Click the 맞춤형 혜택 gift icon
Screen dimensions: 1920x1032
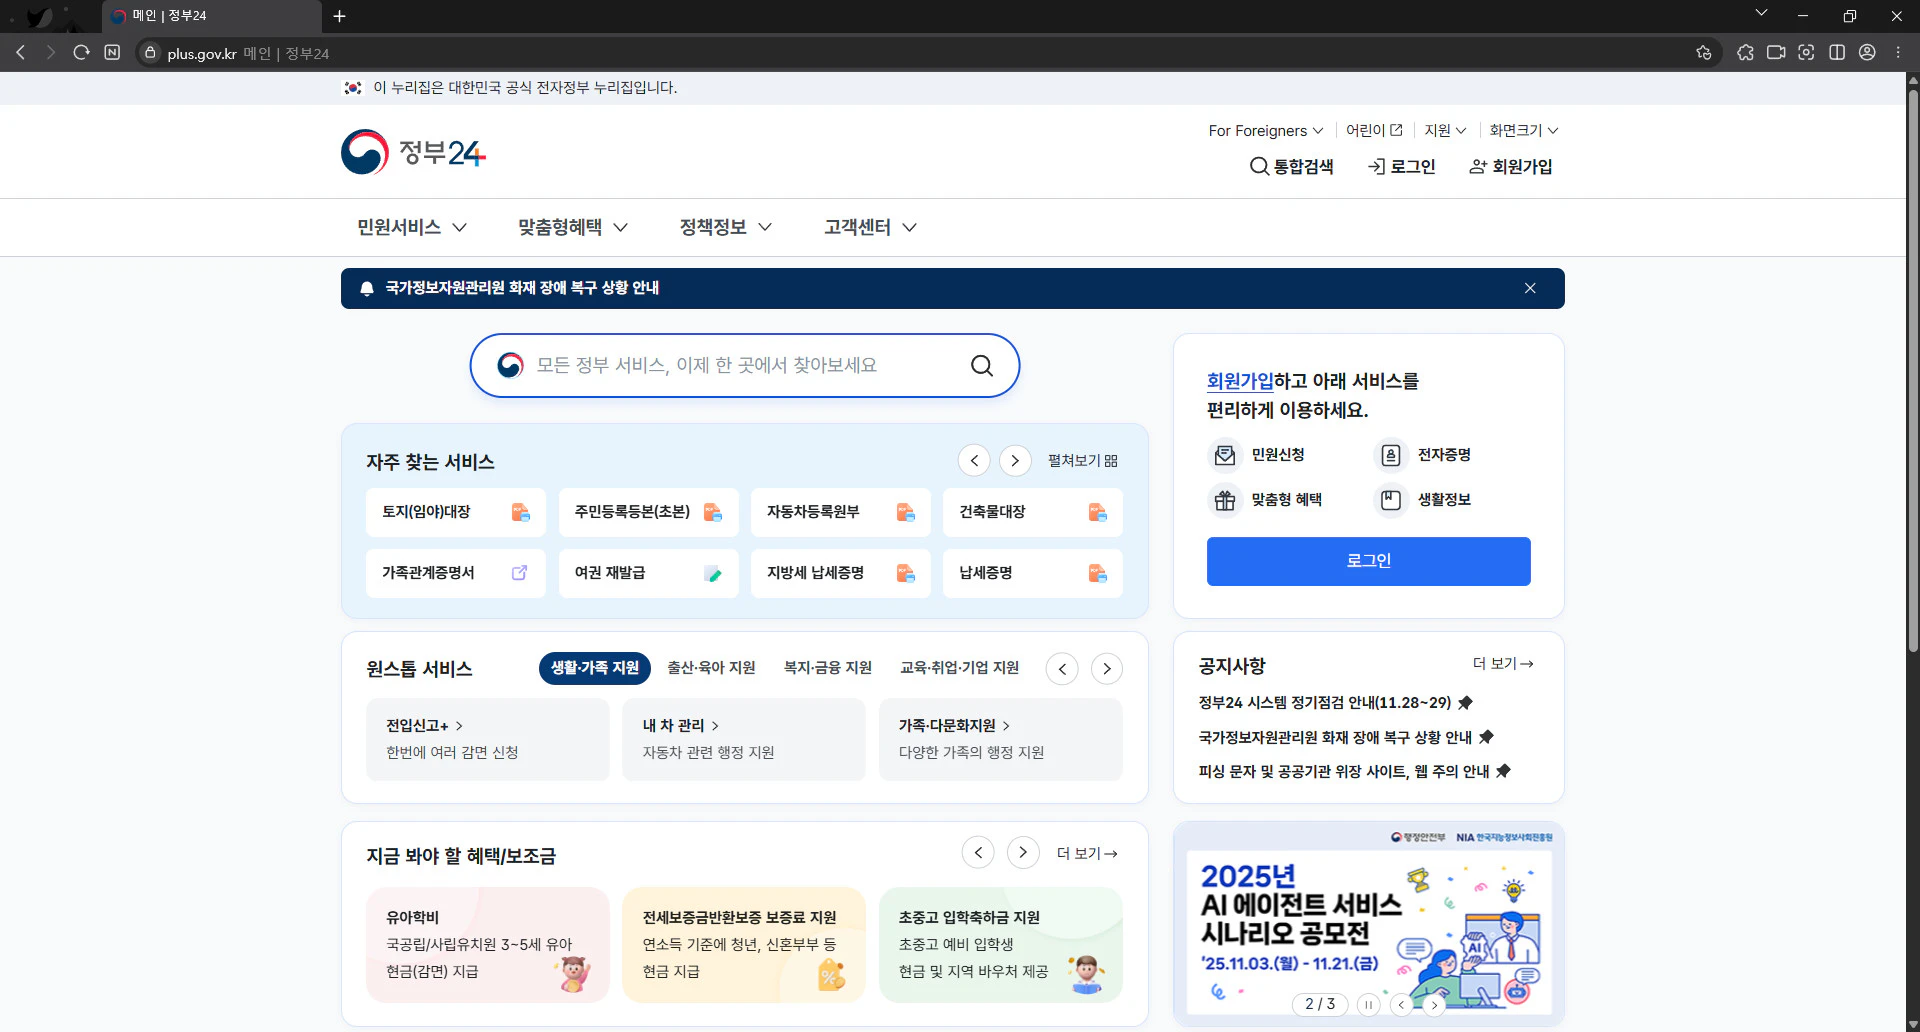tap(1224, 500)
